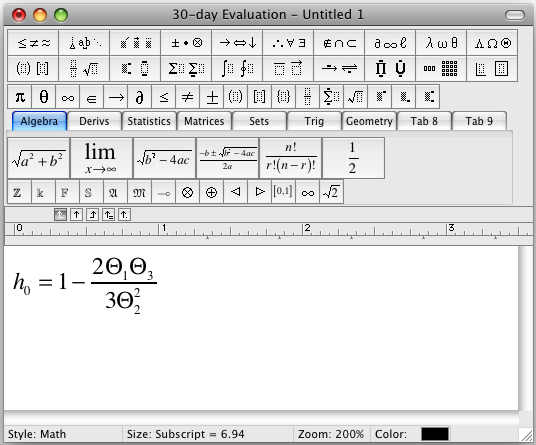The height and width of the screenshot is (445, 536).
Task: Insert Fraktur M symbol
Action: click(139, 192)
